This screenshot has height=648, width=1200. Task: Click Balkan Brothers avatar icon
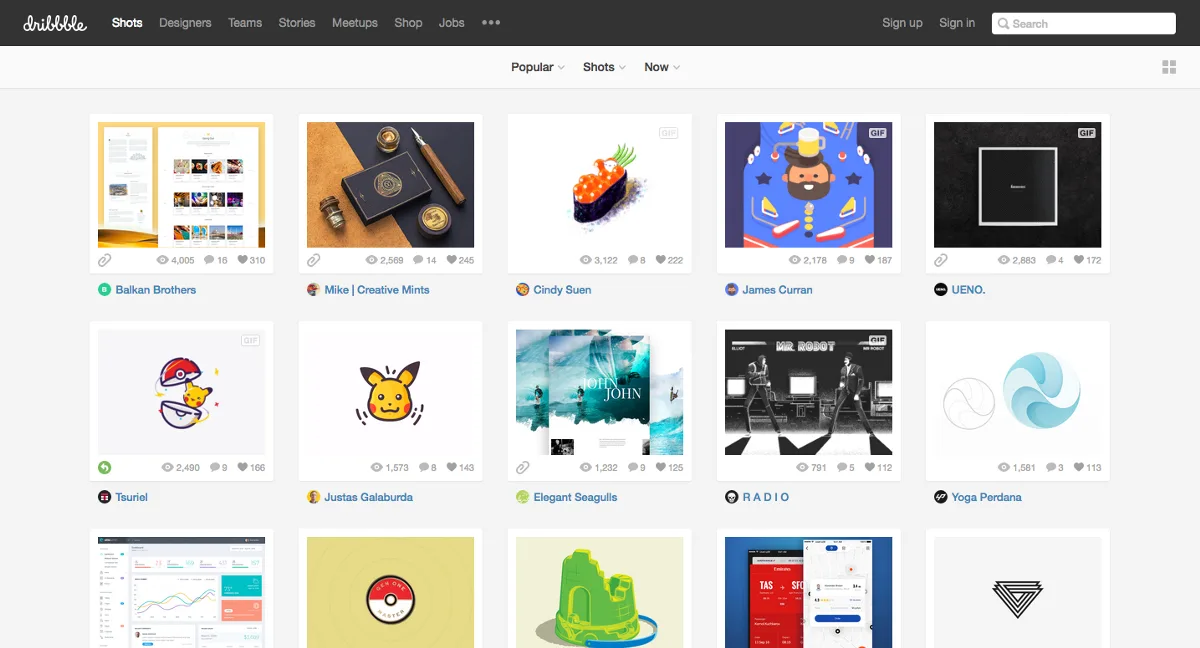pos(104,290)
